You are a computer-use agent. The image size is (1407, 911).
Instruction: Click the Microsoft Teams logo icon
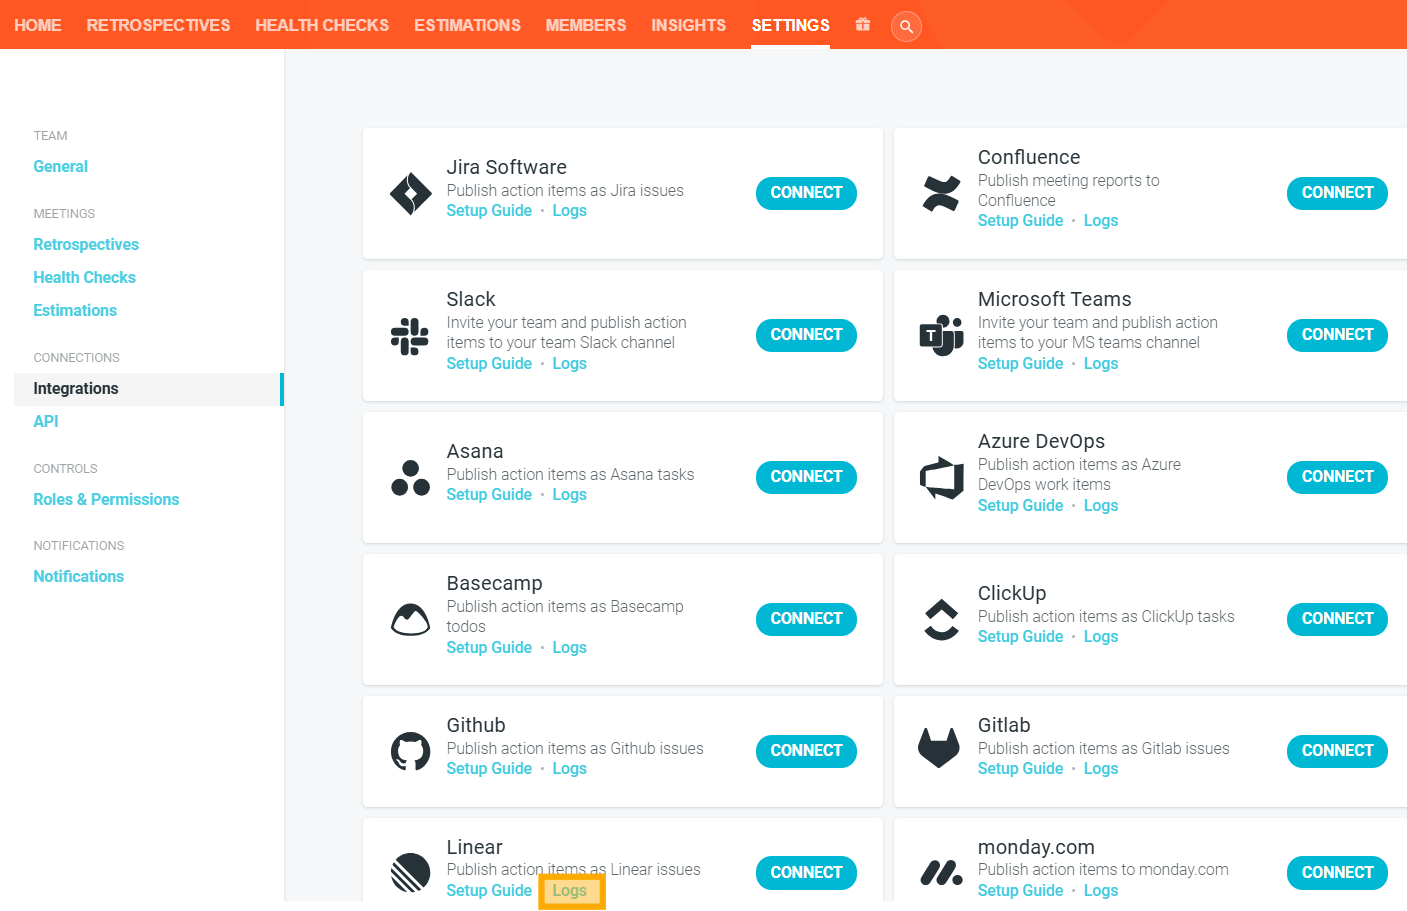coord(941,335)
